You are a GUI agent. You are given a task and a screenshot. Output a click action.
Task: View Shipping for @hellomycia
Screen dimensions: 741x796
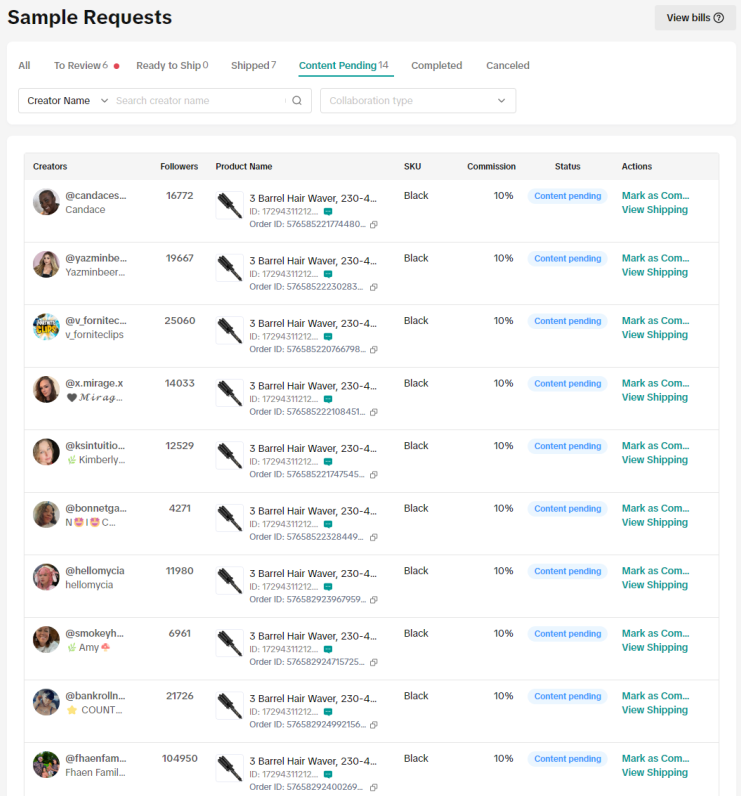click(x=655, y=585)
